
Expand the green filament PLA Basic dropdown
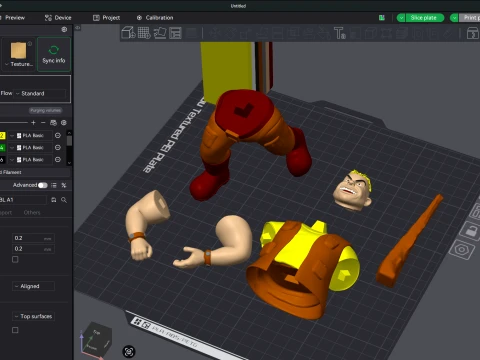click(12, 147)
